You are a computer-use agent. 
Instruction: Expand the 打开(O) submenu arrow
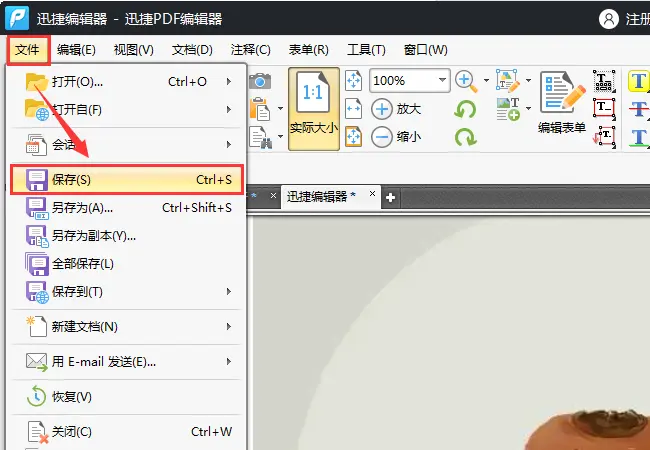(229, 82)
